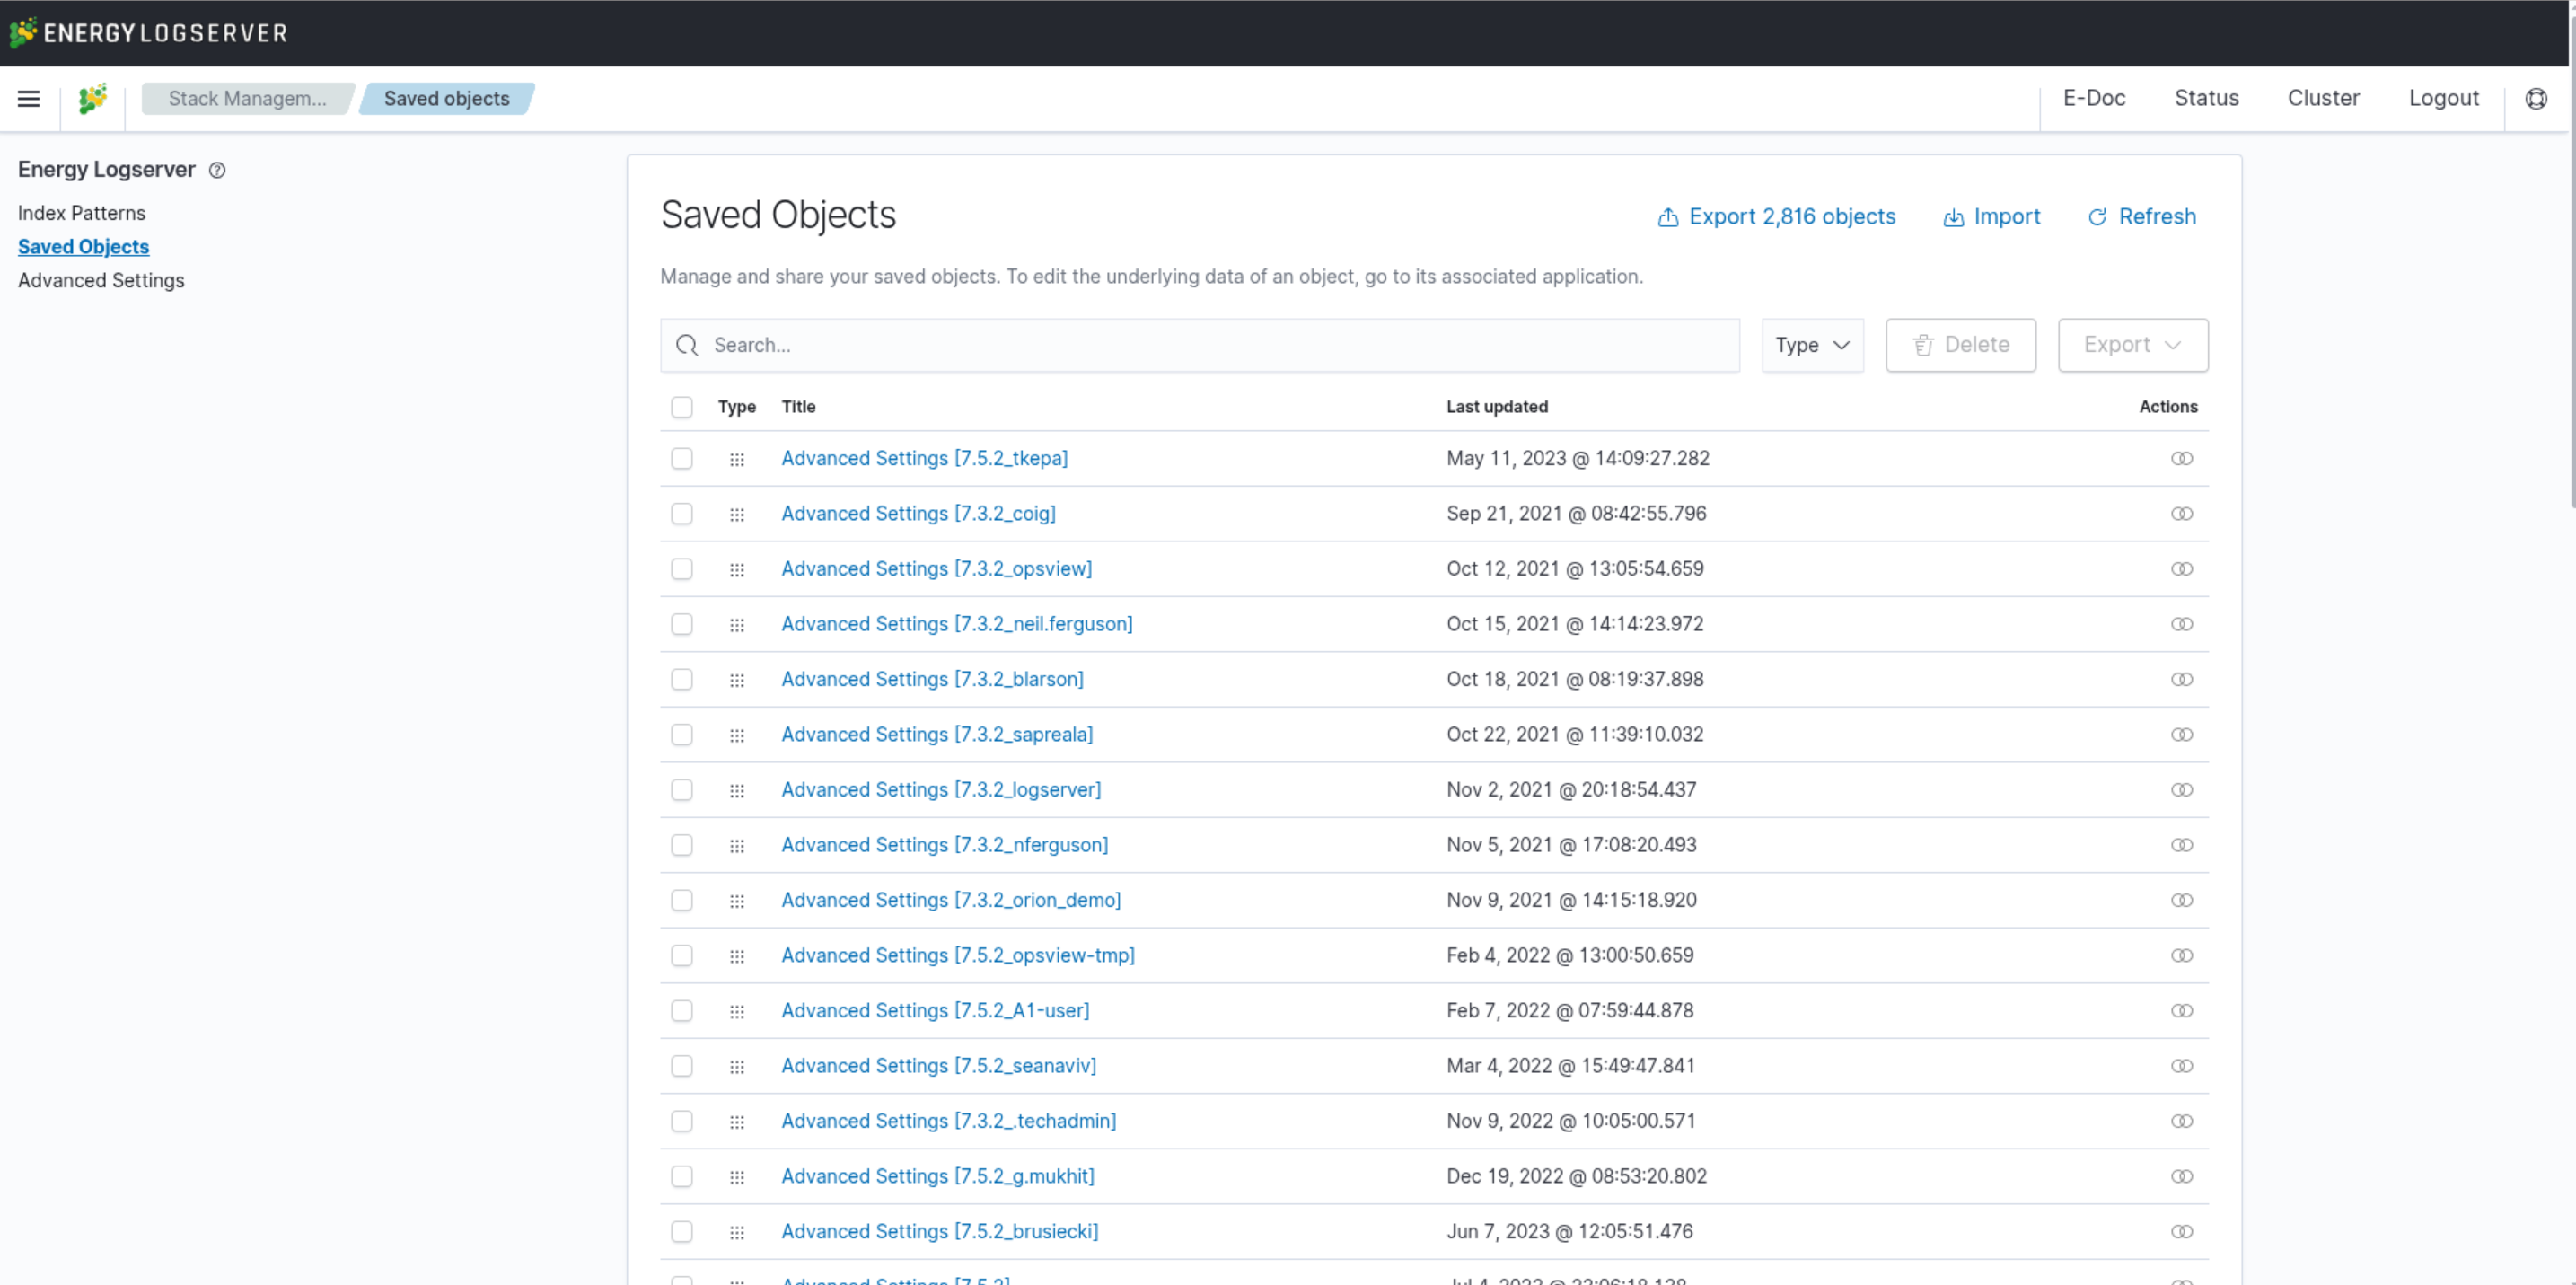Image resolution: width=2576 pixels, height=1285 pixels.
Task: Click the Energy Logserver home logo icon
Action: tap(92, 98)
